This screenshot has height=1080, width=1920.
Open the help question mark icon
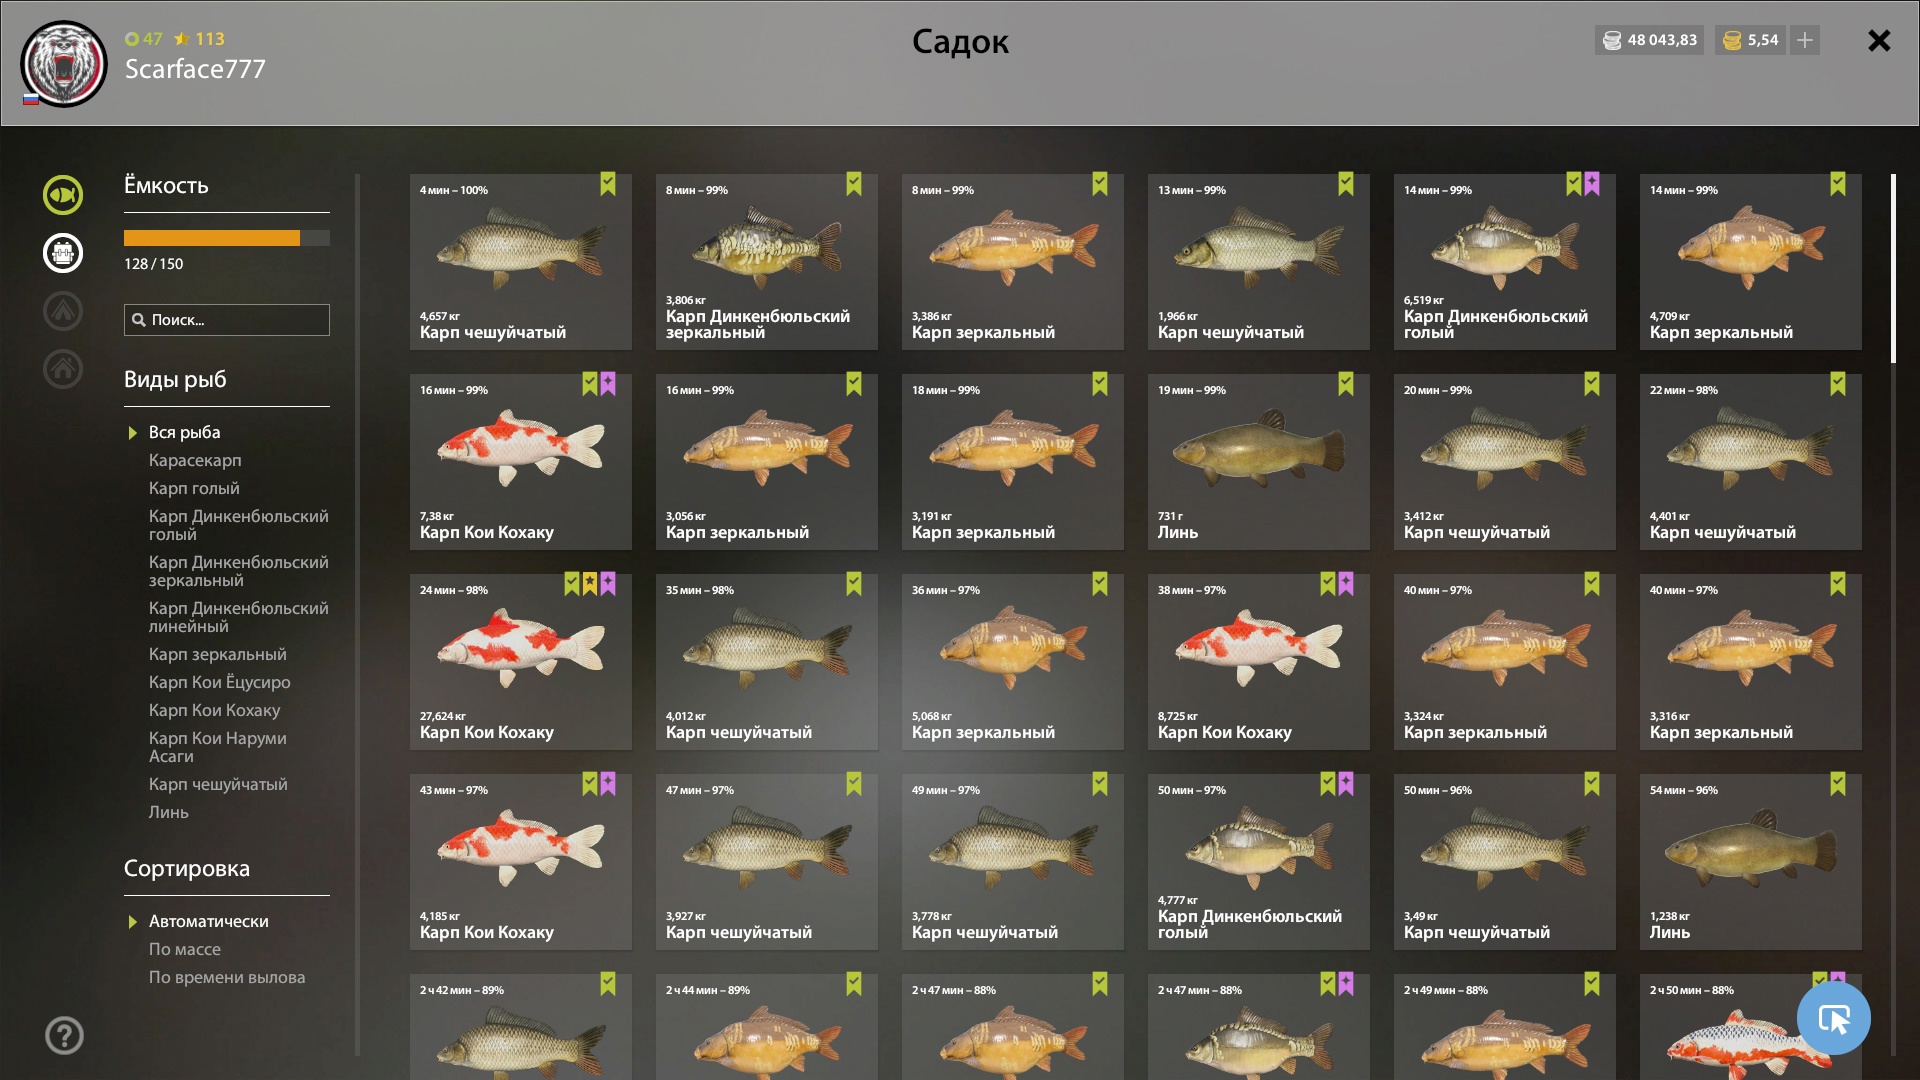[x=64, y=1035]
